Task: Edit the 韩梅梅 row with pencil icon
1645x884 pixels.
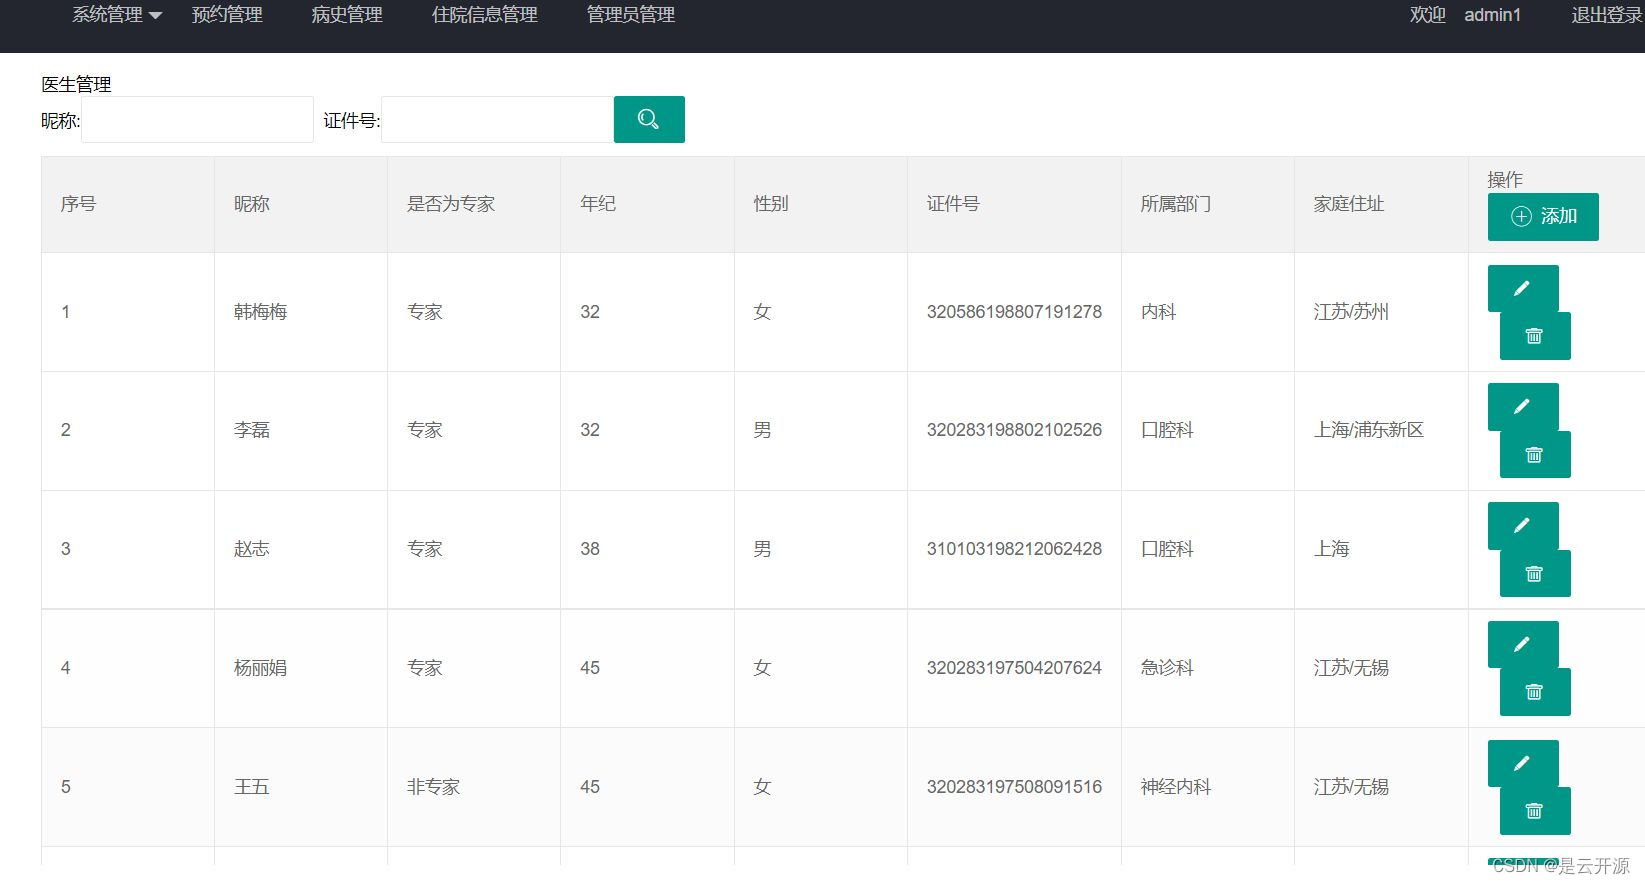Action: tap(1522, 289)
